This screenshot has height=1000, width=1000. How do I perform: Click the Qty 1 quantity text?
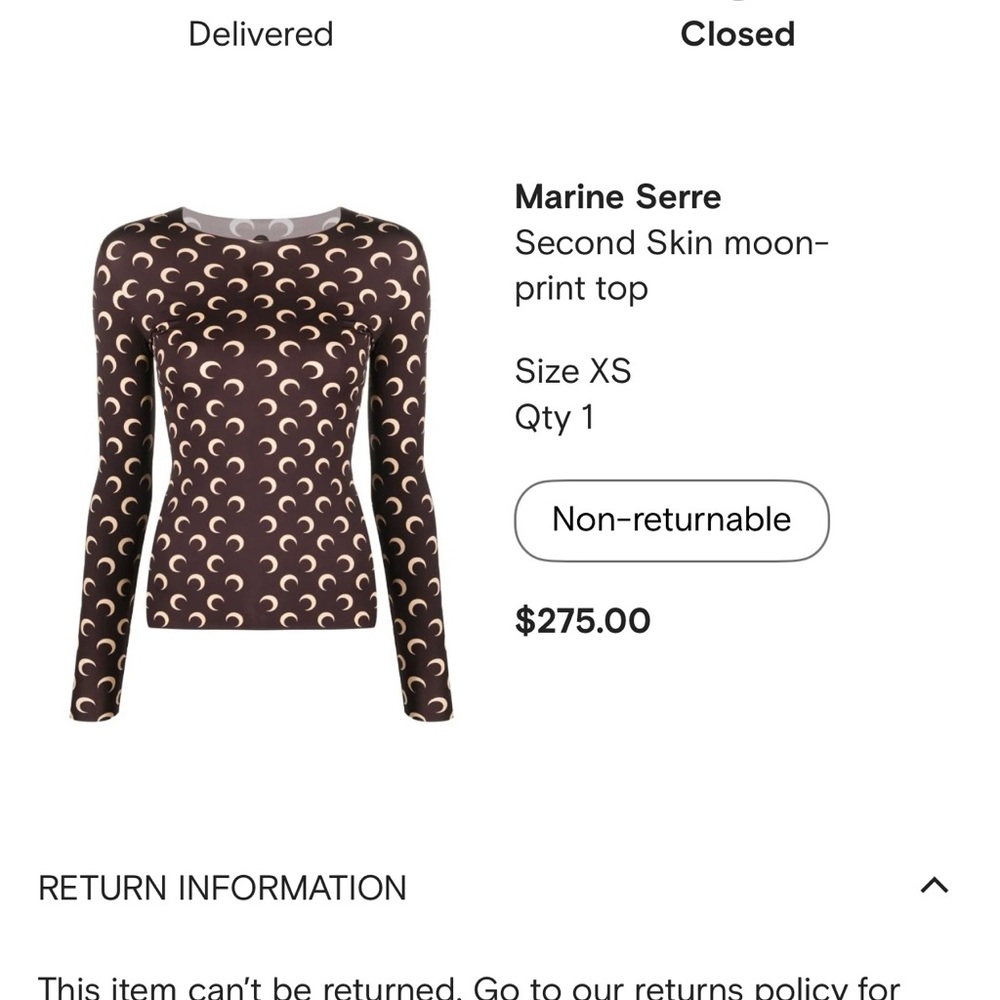pyautogui.click(x=554, y=416)
